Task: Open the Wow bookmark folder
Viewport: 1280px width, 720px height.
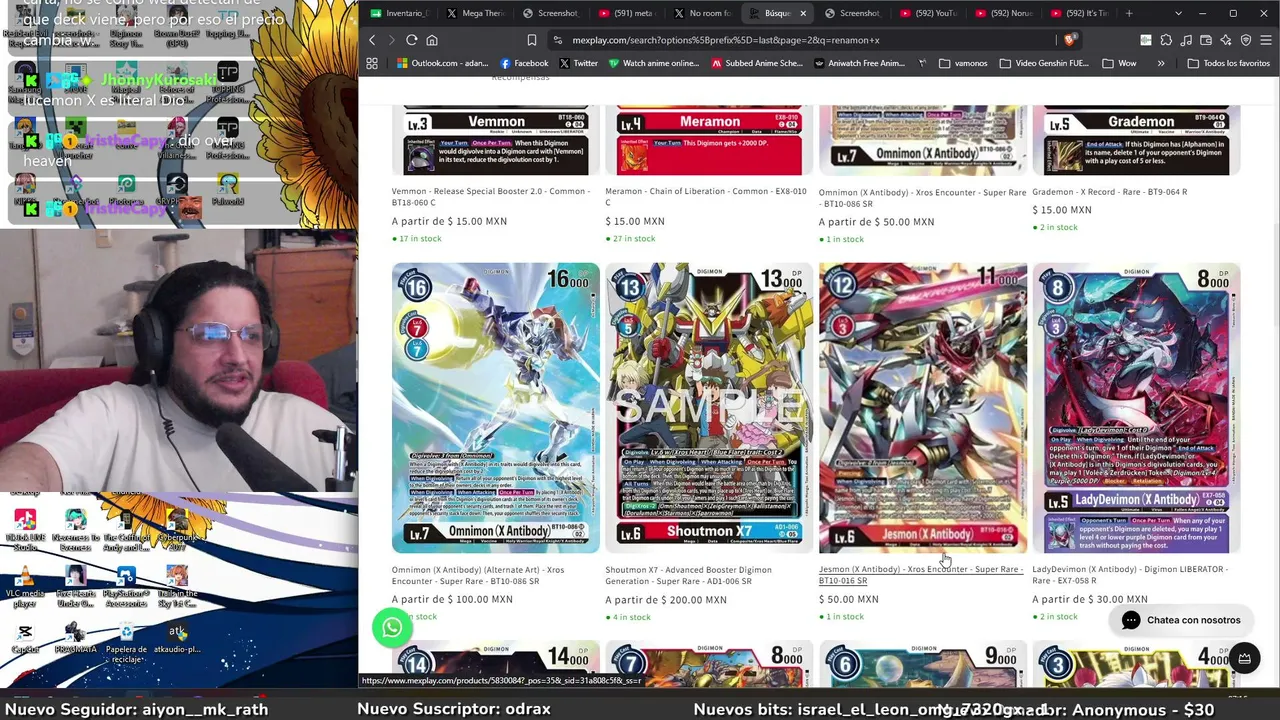Action: [1119, 63]
